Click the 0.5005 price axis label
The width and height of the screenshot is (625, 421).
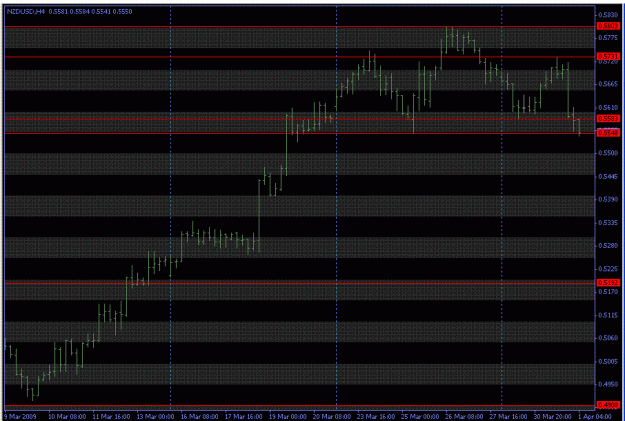(607, 362)
